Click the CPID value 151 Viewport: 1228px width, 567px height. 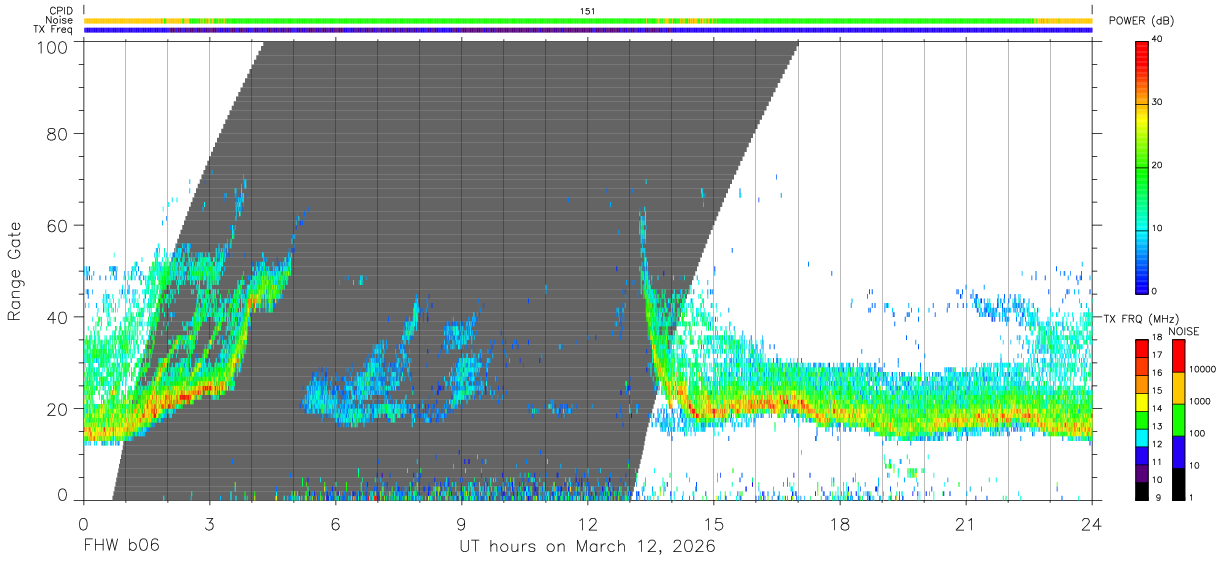point(588,11)
